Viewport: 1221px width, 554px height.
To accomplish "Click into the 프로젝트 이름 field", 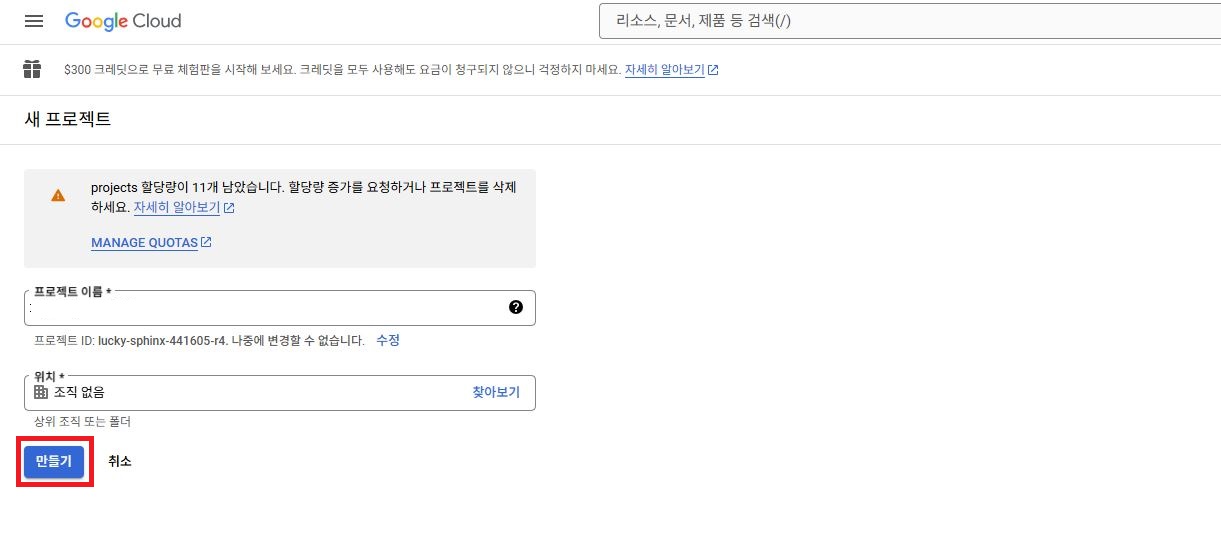I will (265, 308).
